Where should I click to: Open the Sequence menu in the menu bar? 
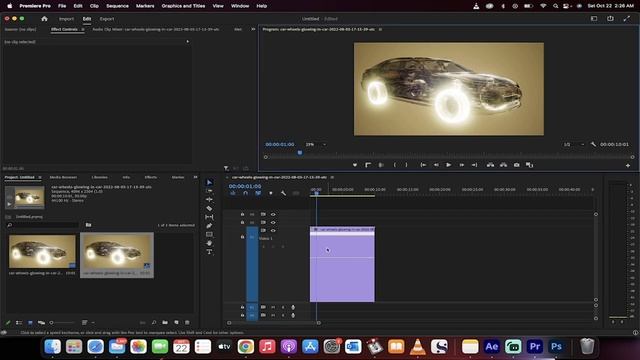pos(117,6)
